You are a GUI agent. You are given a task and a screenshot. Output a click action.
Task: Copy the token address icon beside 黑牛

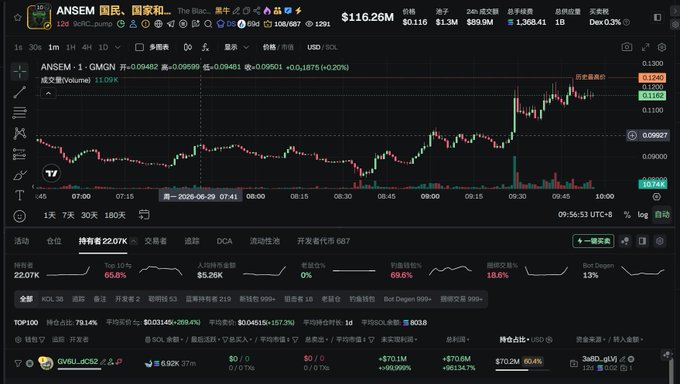[x=247, y=11]
